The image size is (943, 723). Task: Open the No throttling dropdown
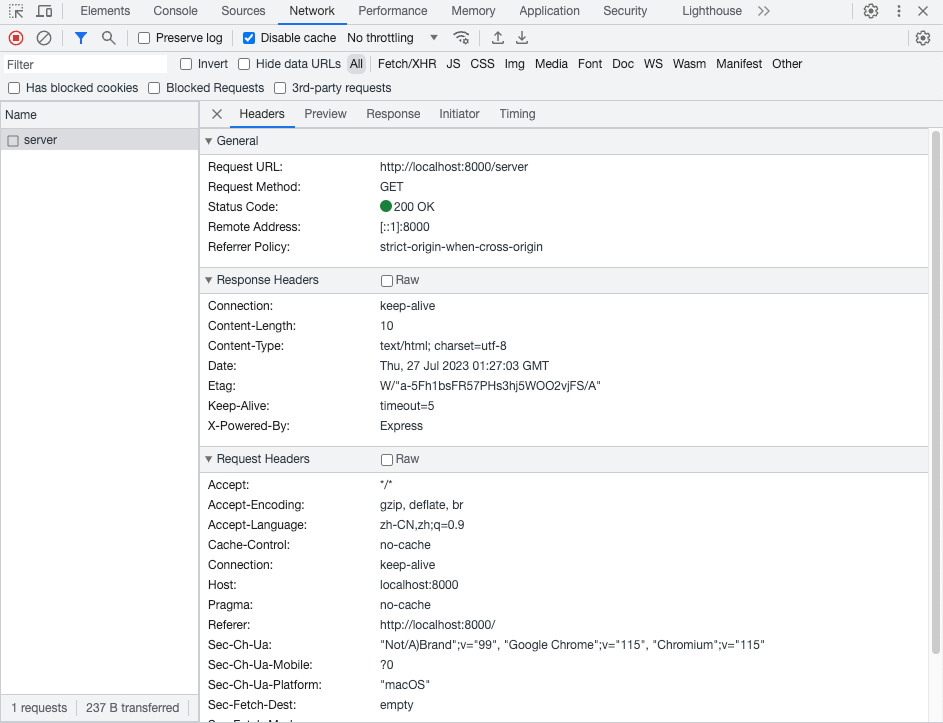(x=392, y=38)
